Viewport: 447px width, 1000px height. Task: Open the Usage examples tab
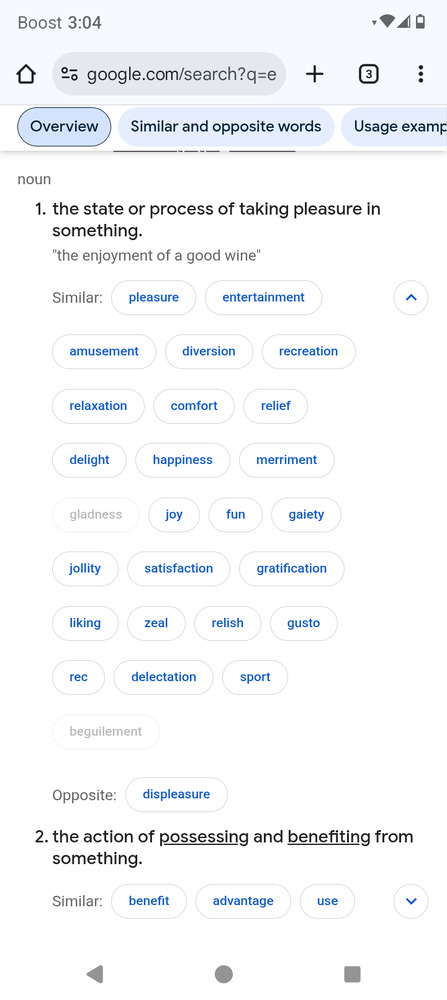coord(394,126)
